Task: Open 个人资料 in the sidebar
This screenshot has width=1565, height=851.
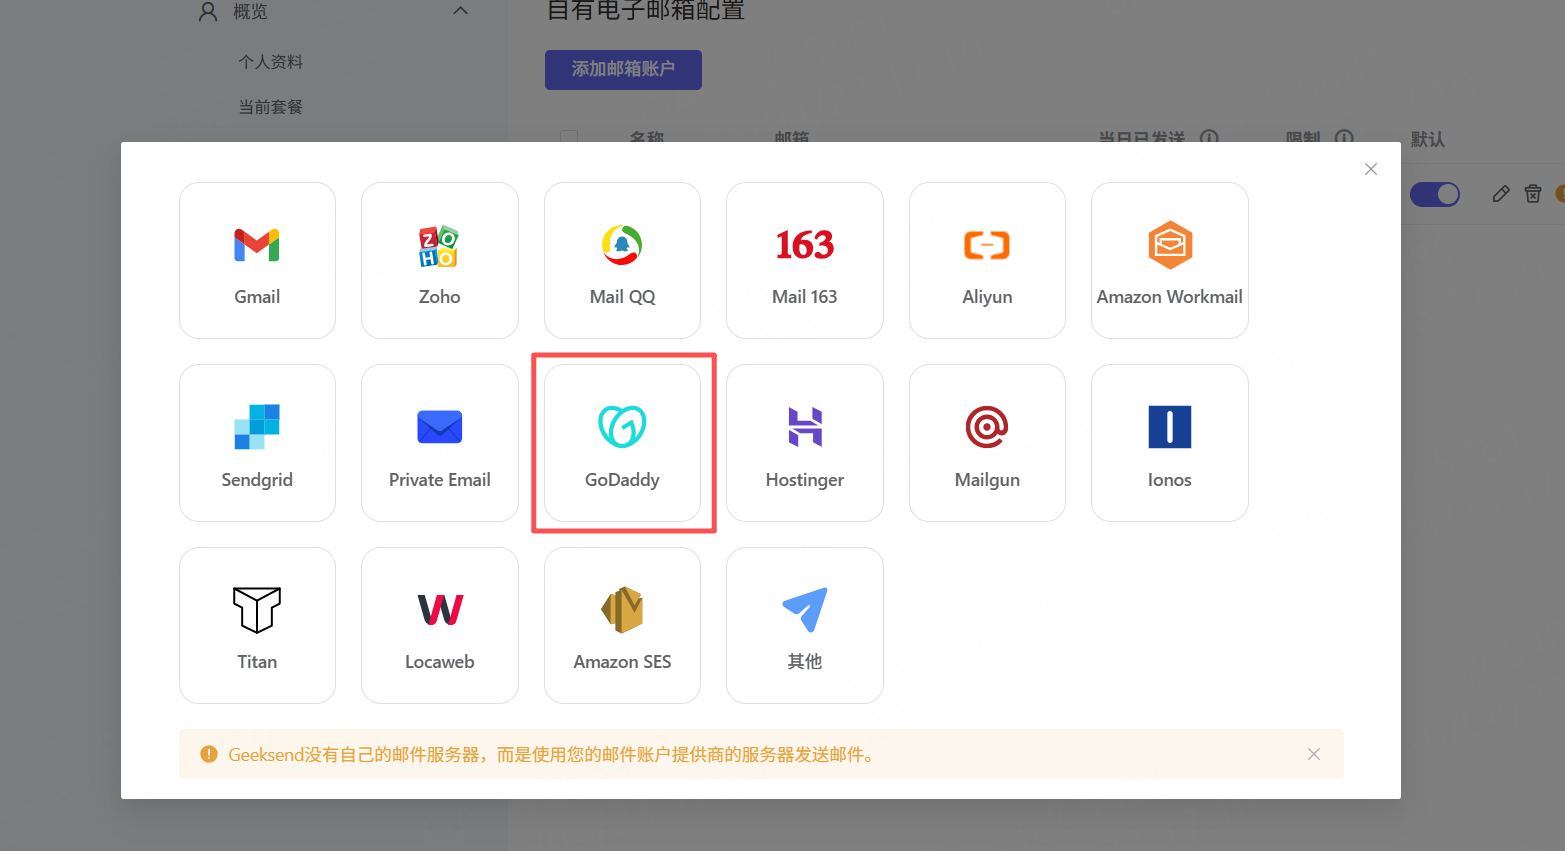Action: (270, 62)
